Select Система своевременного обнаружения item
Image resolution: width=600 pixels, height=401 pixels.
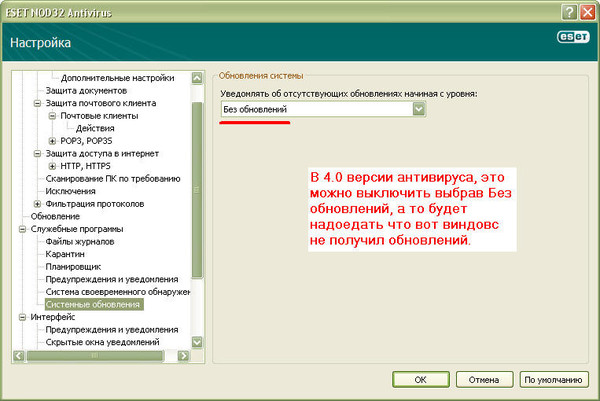pyautogui.click(x=117, y=292)
